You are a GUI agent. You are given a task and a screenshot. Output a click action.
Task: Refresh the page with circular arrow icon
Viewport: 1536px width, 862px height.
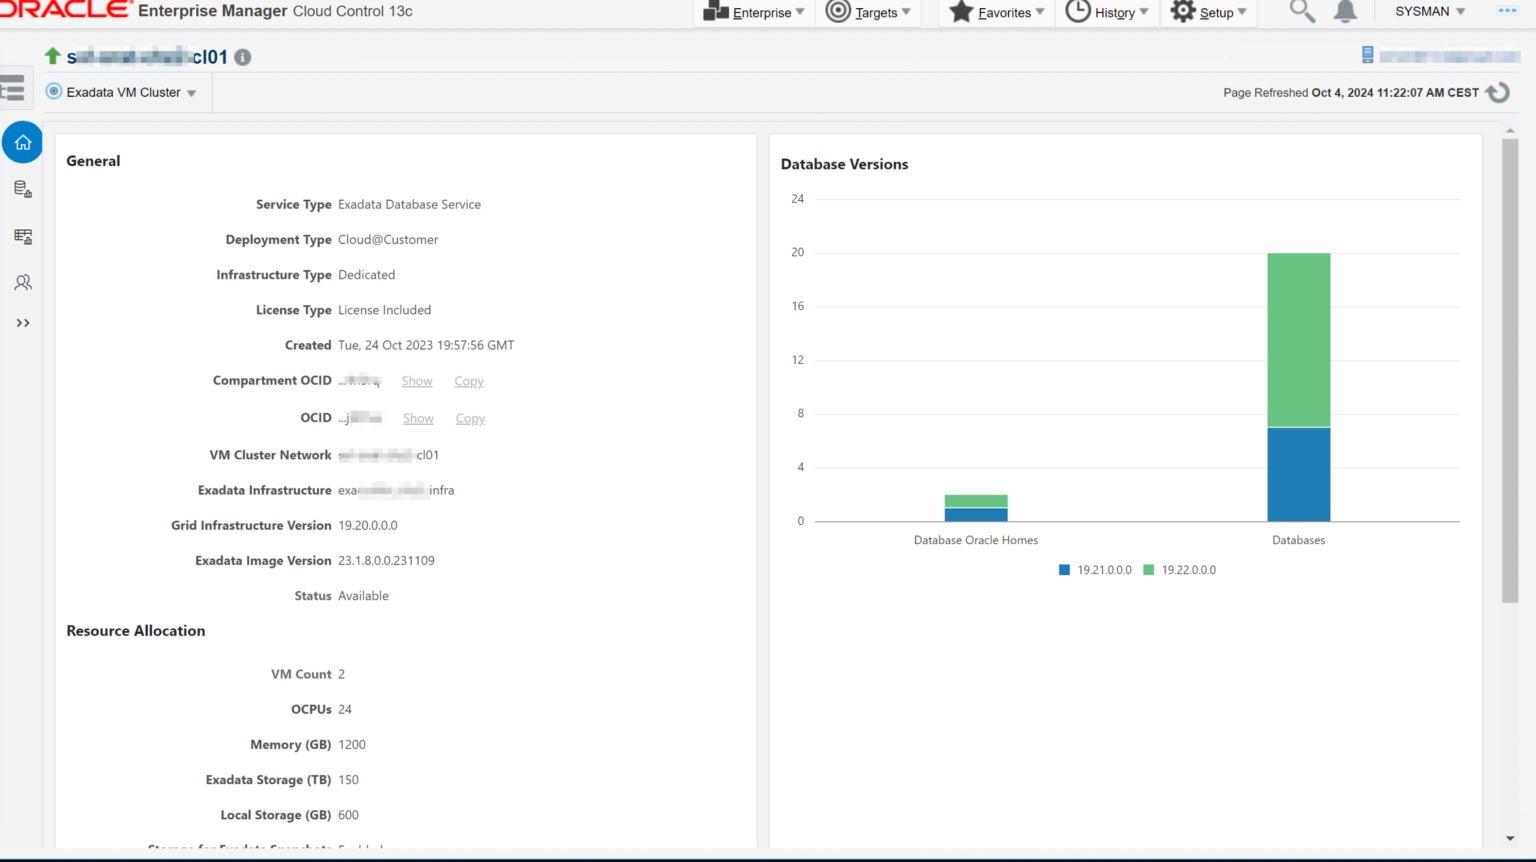pyautogui.click(x=1497, y=93)
